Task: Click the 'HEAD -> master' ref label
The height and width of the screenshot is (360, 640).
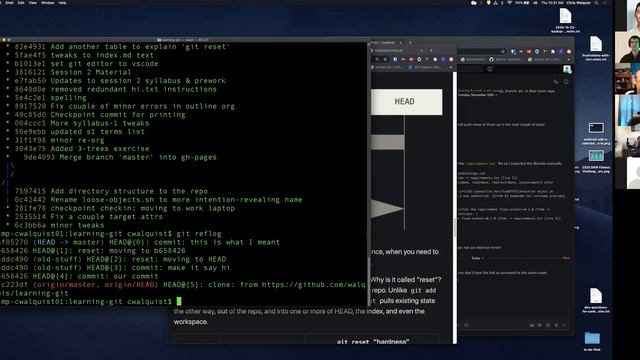Action: 70,242
